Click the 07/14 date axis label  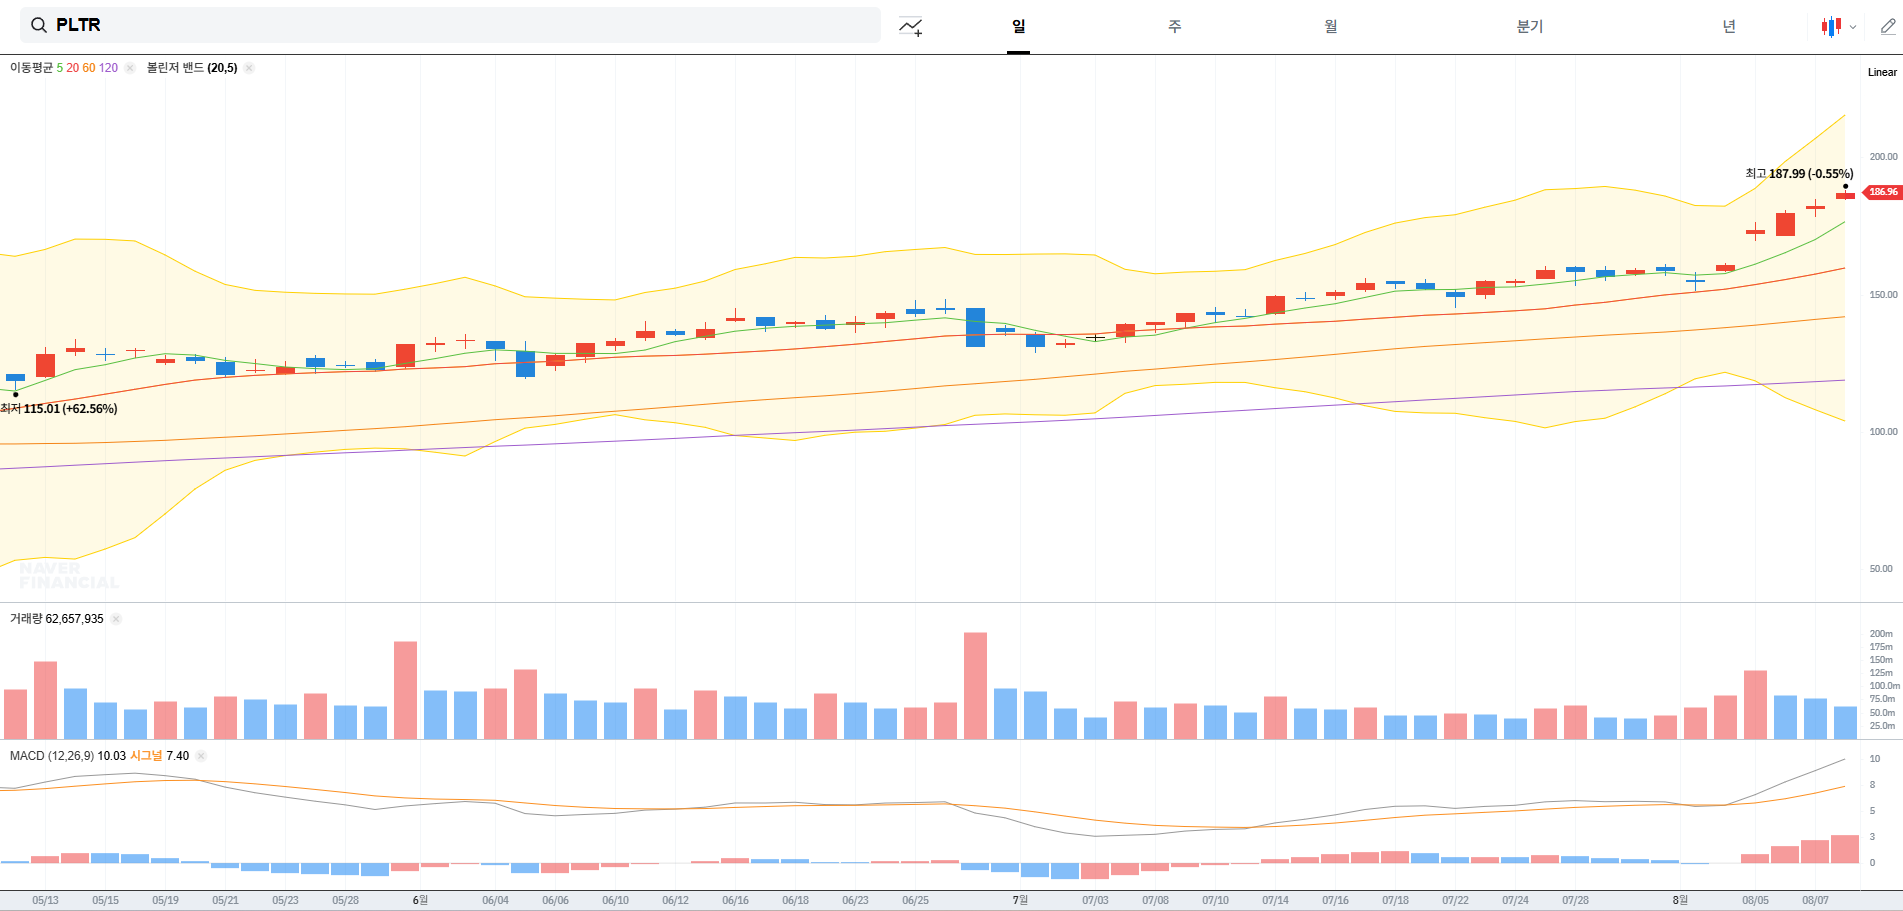1275,900
